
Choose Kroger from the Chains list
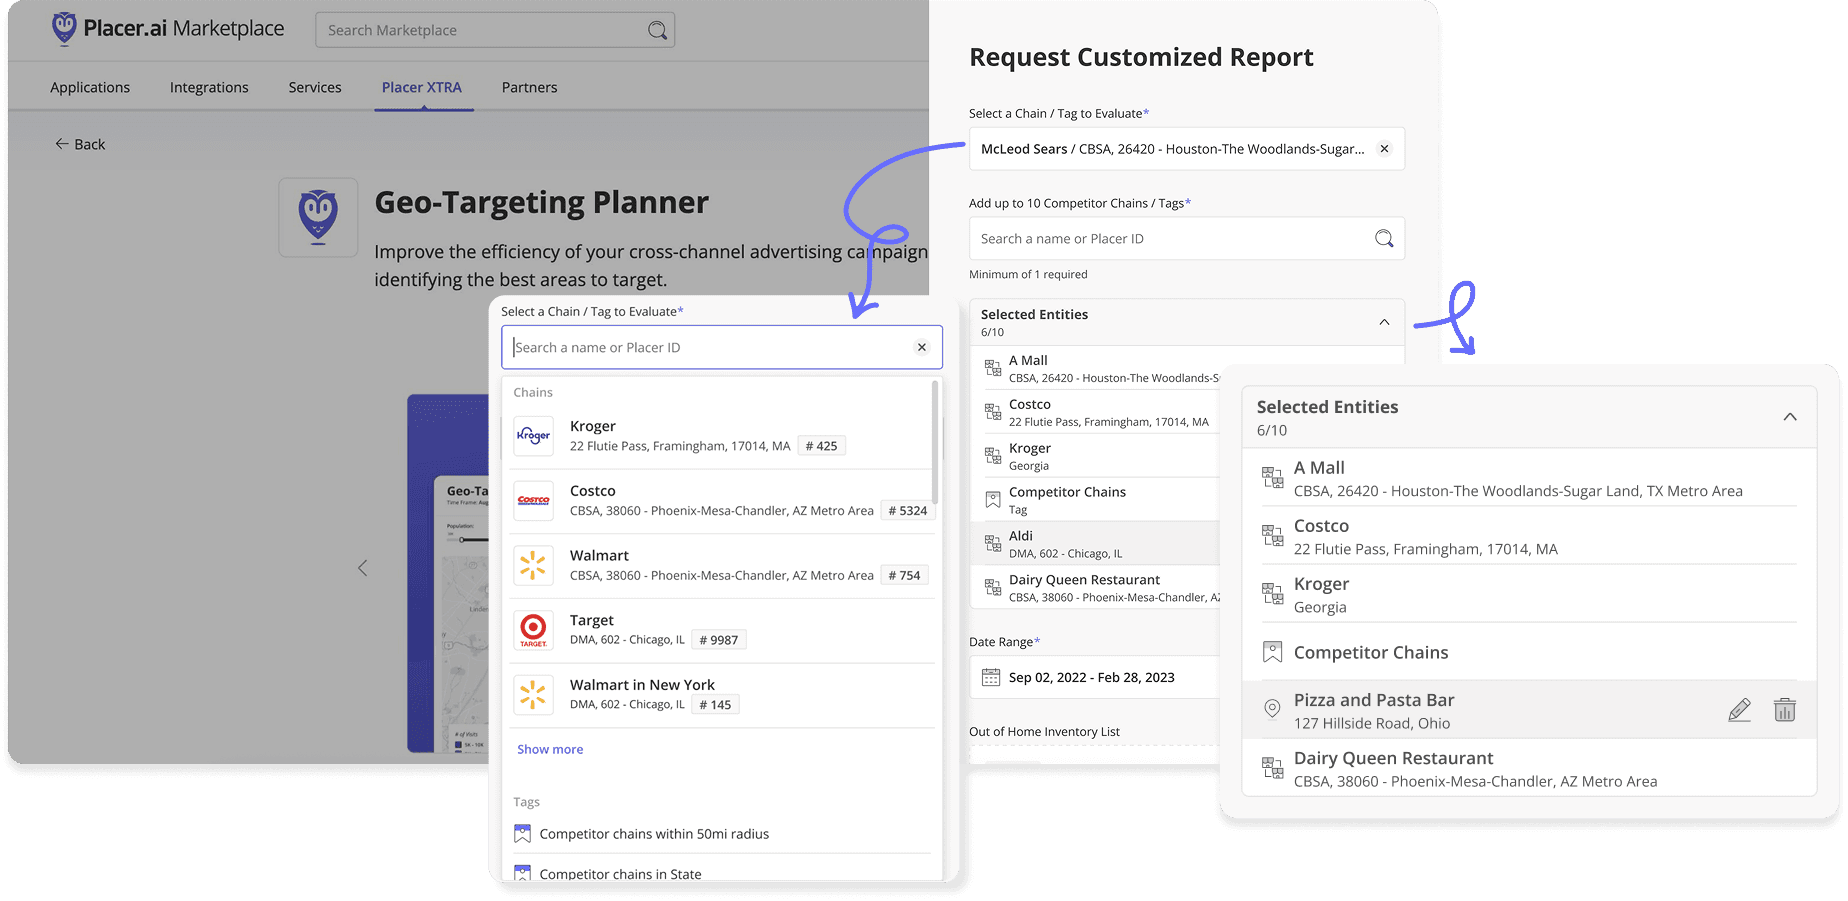pyautogui.click(x=722, y=436)
